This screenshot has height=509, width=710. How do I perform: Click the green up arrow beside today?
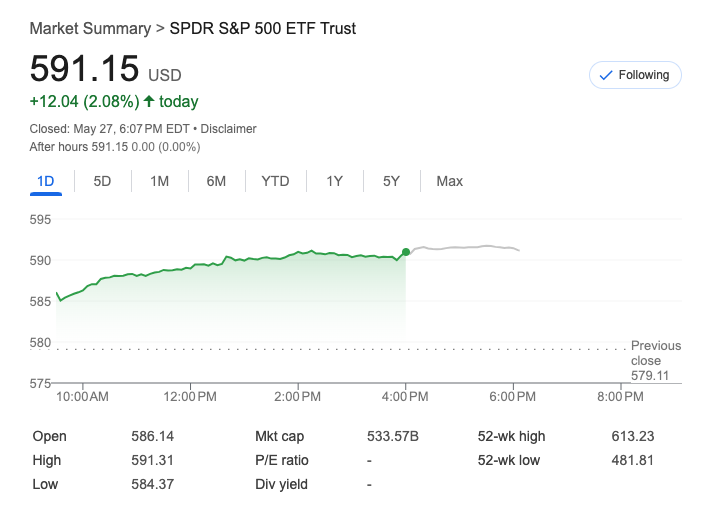tap(149, 101)
